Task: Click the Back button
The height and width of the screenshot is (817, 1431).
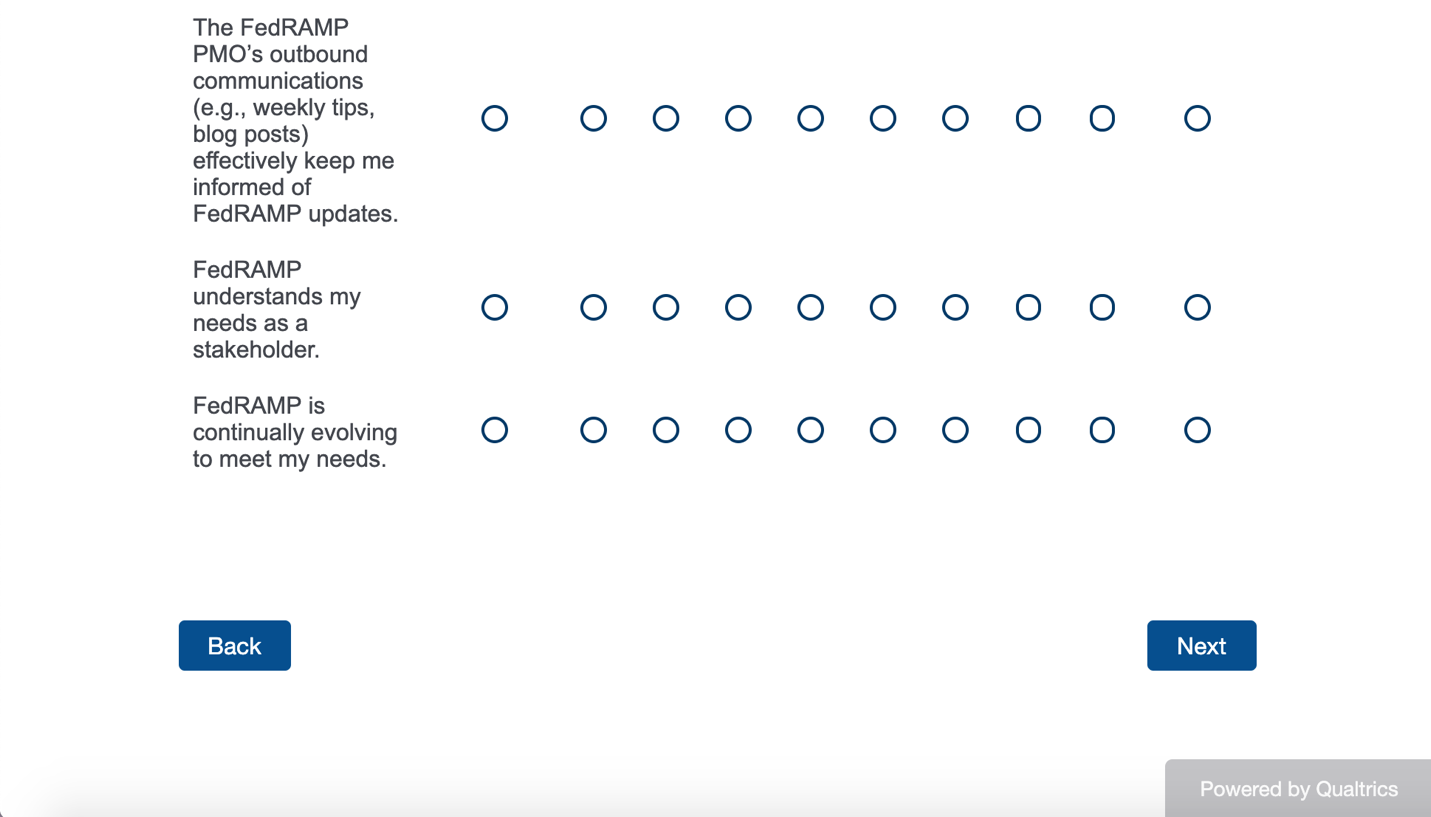Action: pos(234,646)
